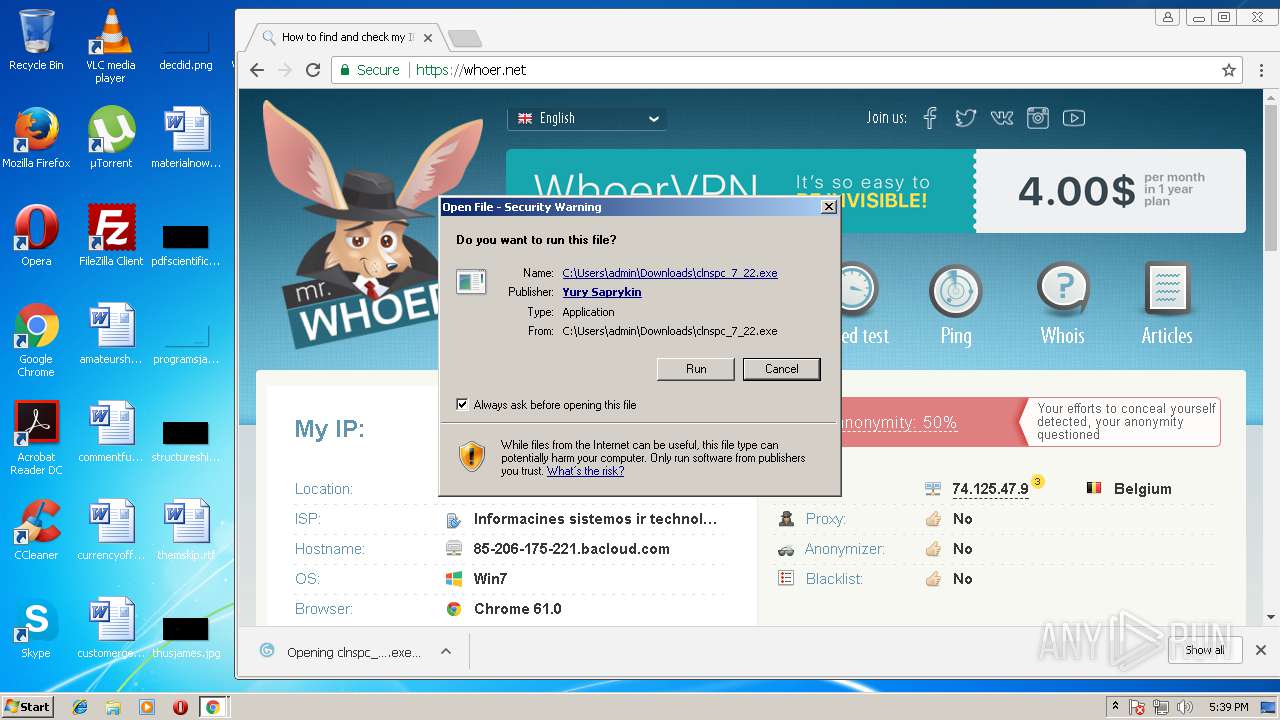Screen dimensions: 1280x720
Task: Open the currencyoff document file
Action: click(111, 529)
